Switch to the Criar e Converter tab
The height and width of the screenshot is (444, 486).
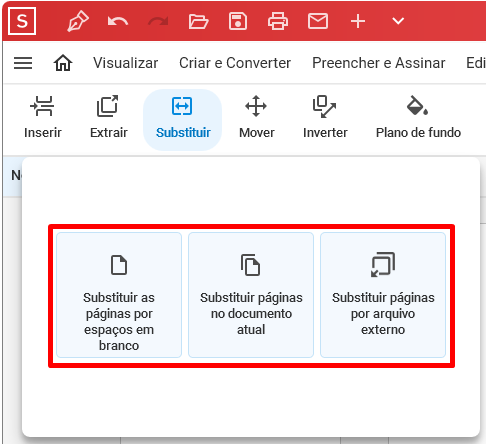point(235,63)
